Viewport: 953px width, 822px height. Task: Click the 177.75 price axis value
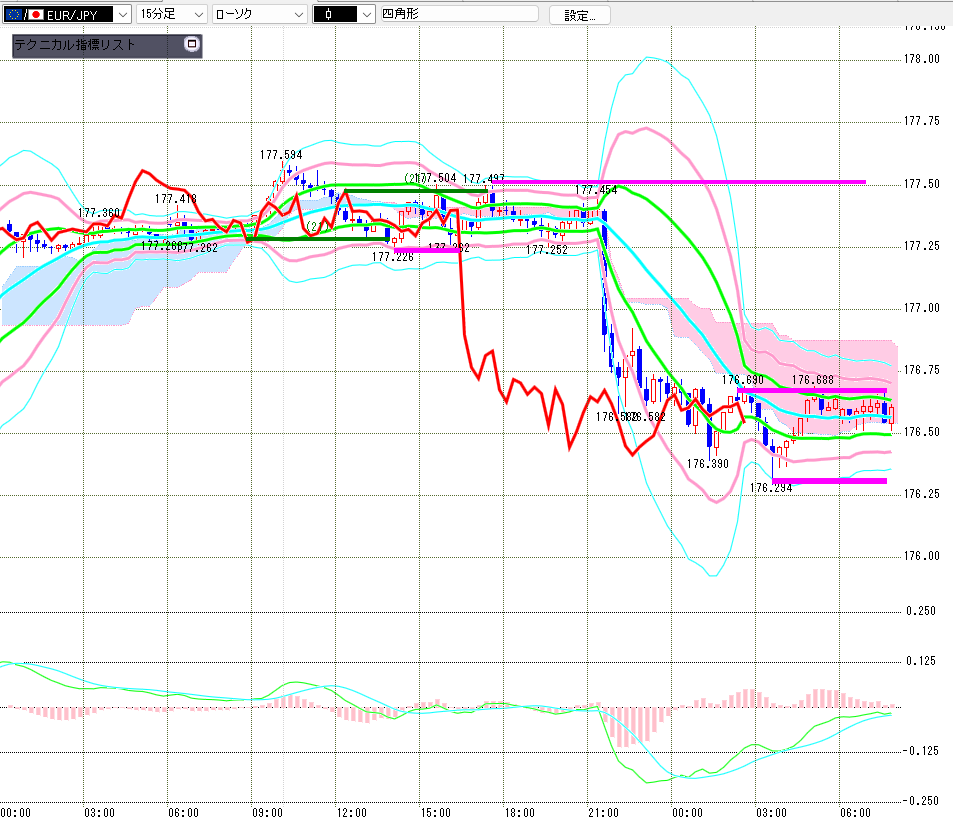pyautogui.click(x=921, y=121)
